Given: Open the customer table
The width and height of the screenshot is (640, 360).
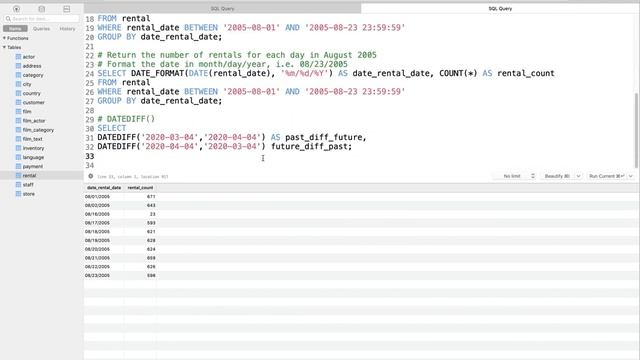Looking at the screenshot, I should [x=33, y=102].
